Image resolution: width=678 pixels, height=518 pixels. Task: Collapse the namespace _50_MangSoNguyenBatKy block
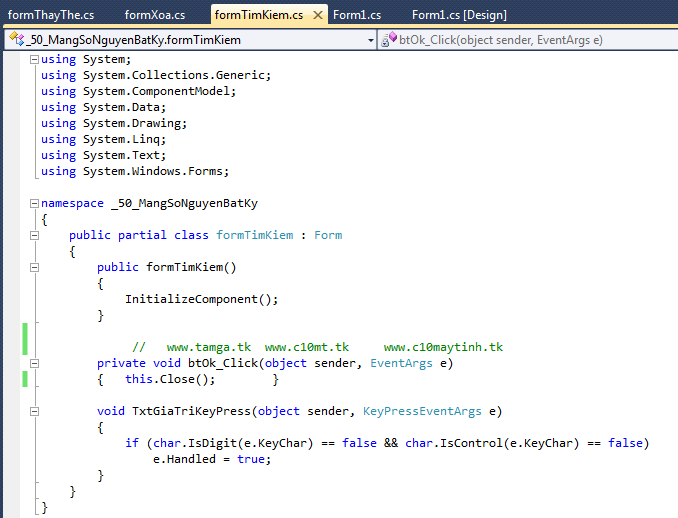(35, 203)
